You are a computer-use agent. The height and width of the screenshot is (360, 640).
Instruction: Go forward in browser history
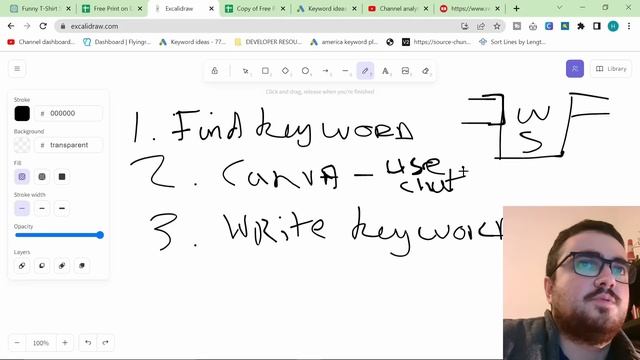pyautogui.click(x=27, y=26)
